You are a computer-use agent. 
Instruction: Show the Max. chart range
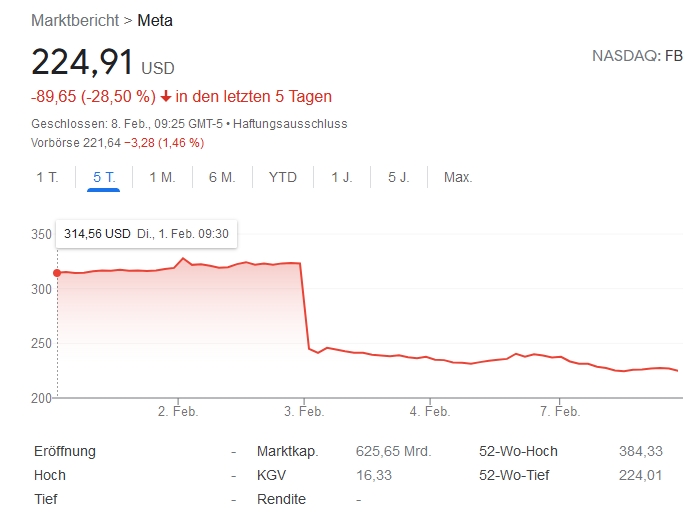point(458,177)
